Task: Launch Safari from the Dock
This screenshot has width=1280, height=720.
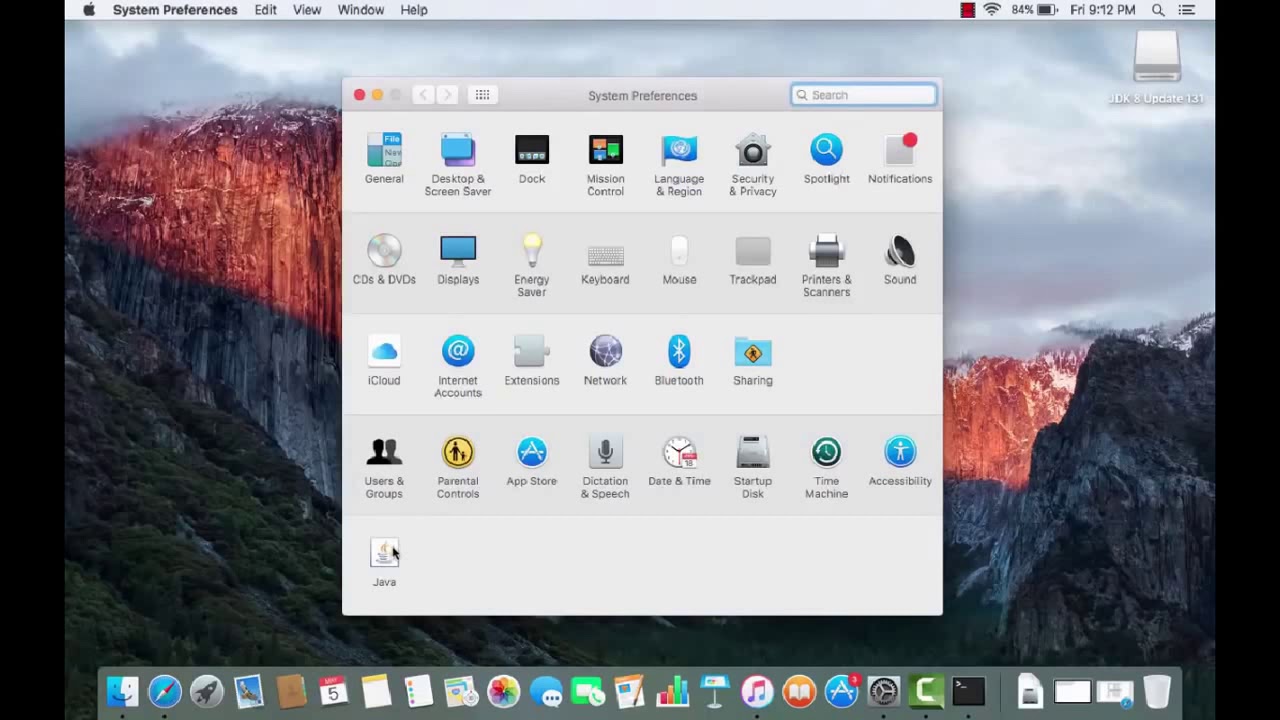Action: pos(165,691)
